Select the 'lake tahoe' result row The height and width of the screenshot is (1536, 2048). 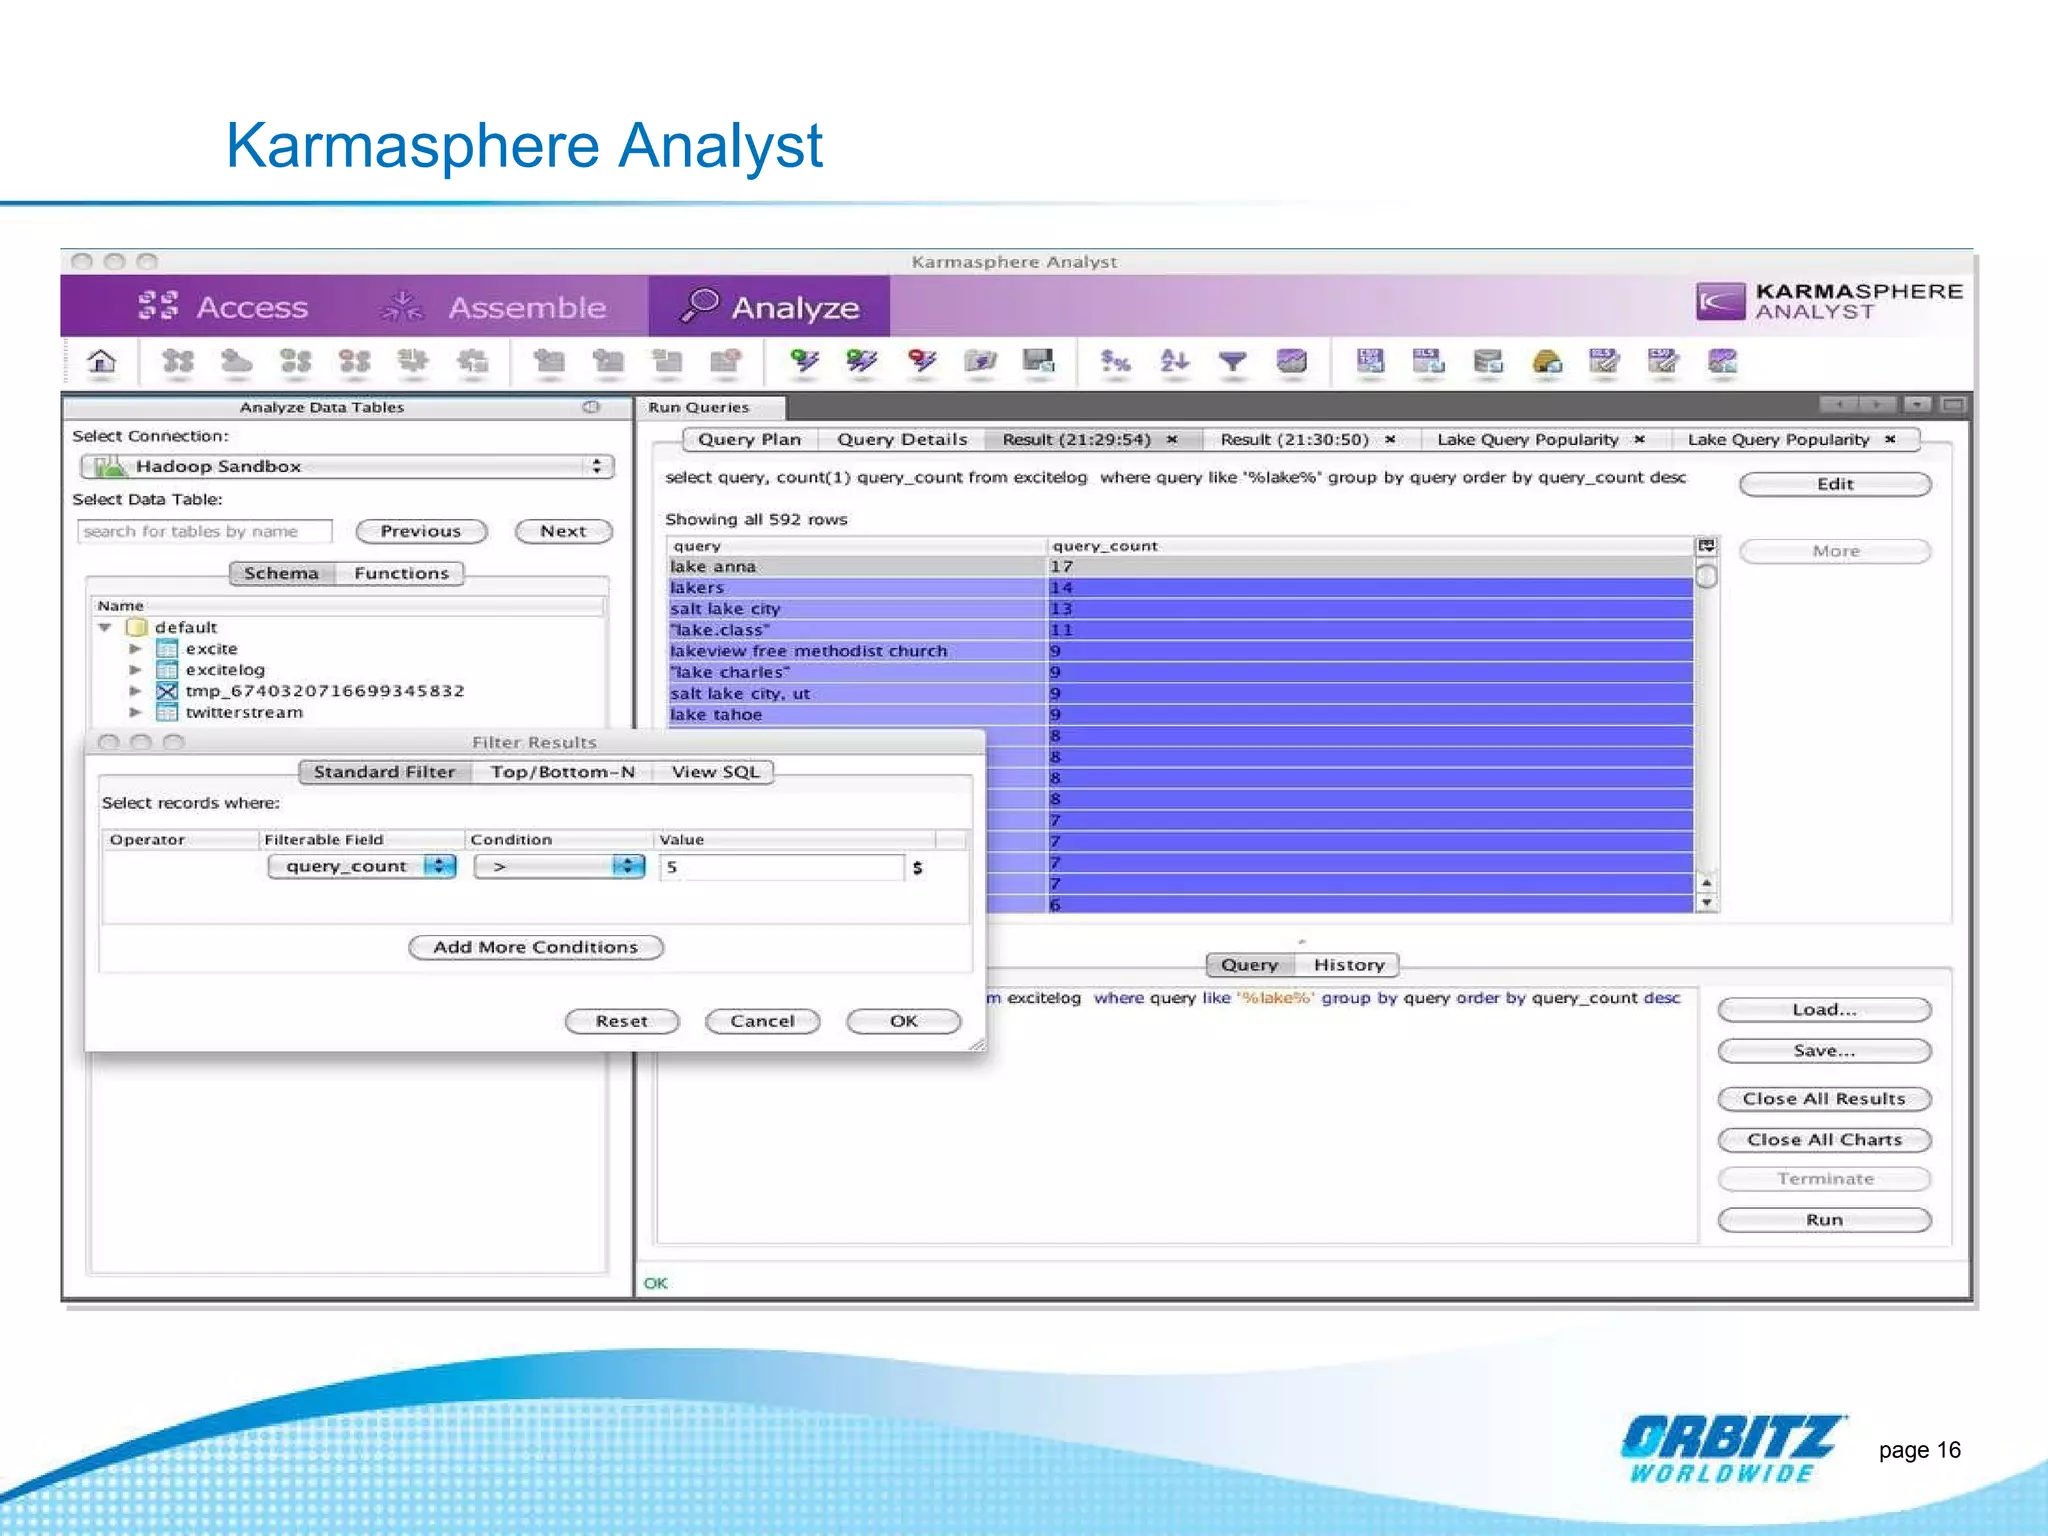click(1180, 716)
